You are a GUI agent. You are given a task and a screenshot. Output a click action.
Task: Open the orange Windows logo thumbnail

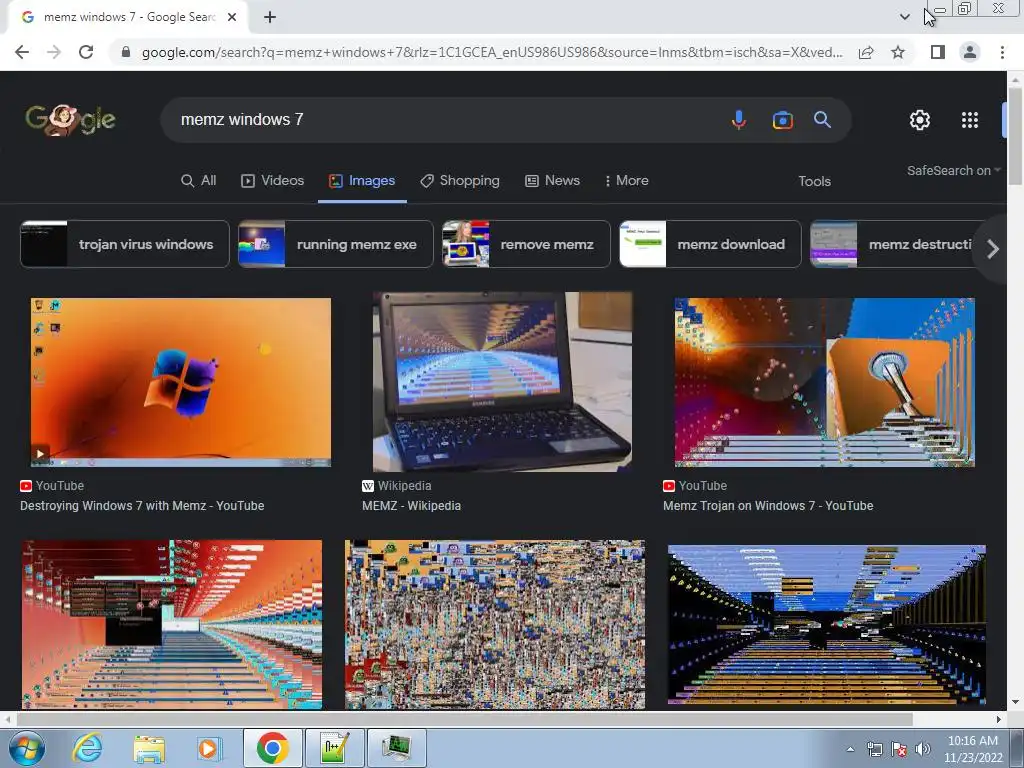tap(181, 382)
